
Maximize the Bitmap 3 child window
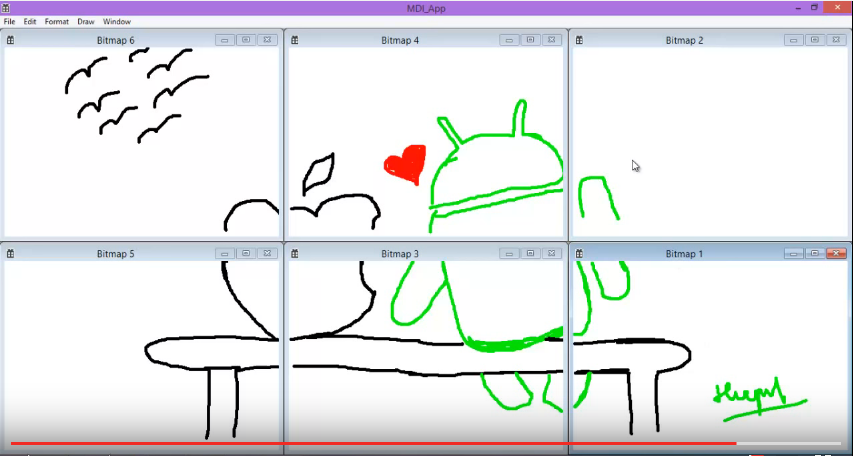click(530, 253)
